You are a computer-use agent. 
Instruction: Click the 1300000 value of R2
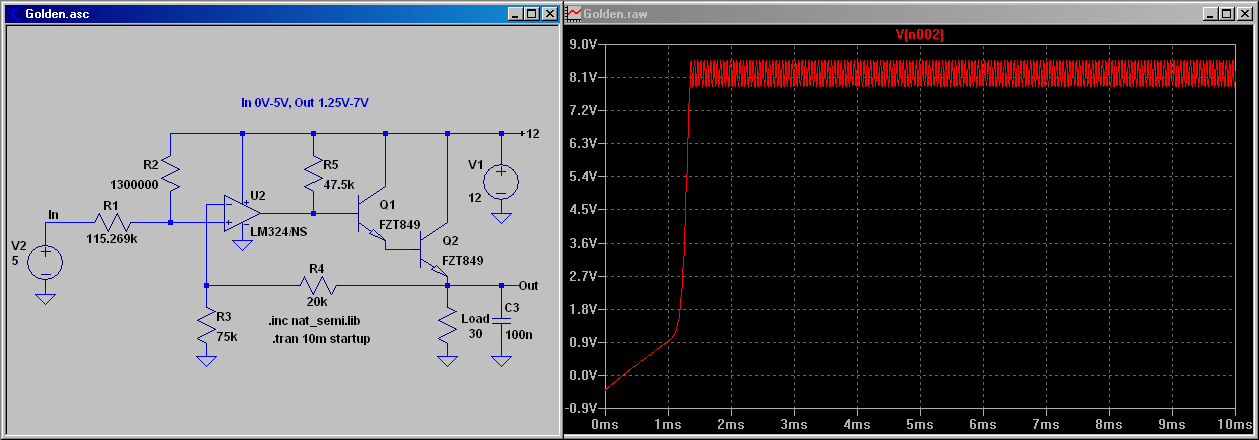134,184
